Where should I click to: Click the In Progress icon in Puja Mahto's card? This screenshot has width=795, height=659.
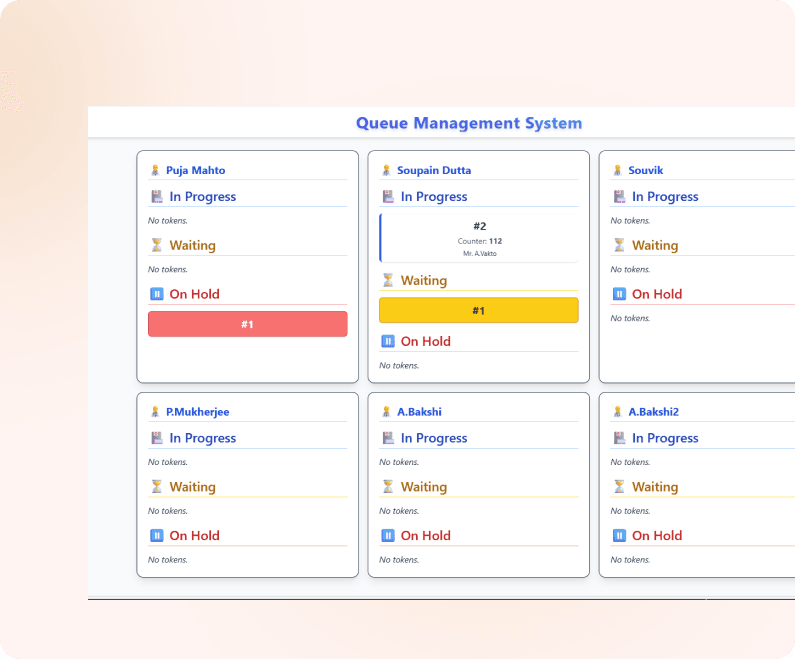[157, 197]
